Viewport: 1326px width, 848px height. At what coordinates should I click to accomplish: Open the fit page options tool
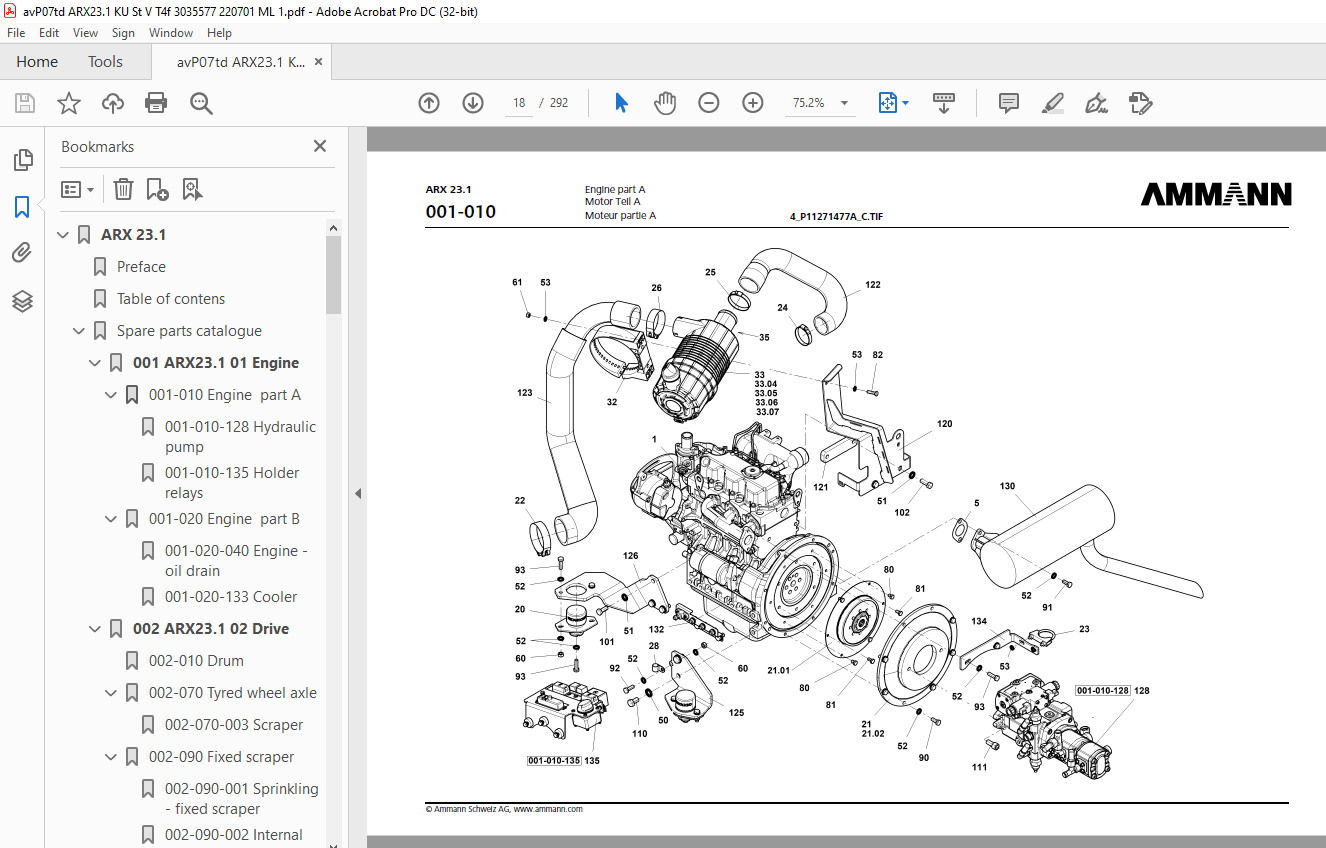click(x=893, y=103)
